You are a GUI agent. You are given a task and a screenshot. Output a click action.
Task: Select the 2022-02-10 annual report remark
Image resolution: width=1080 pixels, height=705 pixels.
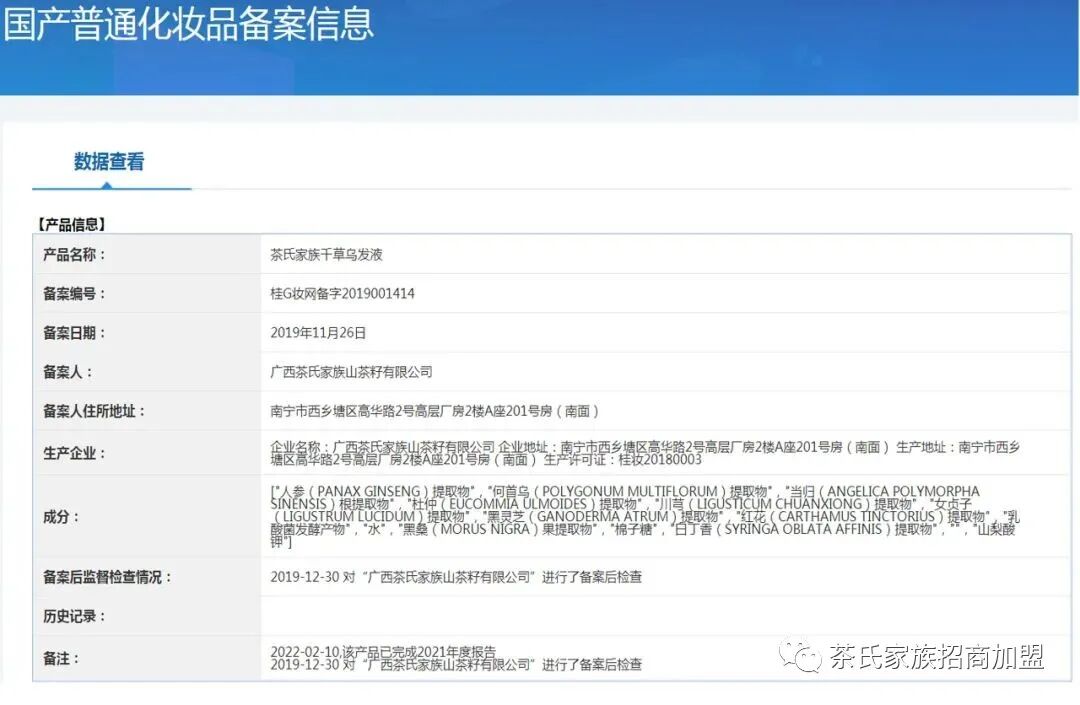383,651
